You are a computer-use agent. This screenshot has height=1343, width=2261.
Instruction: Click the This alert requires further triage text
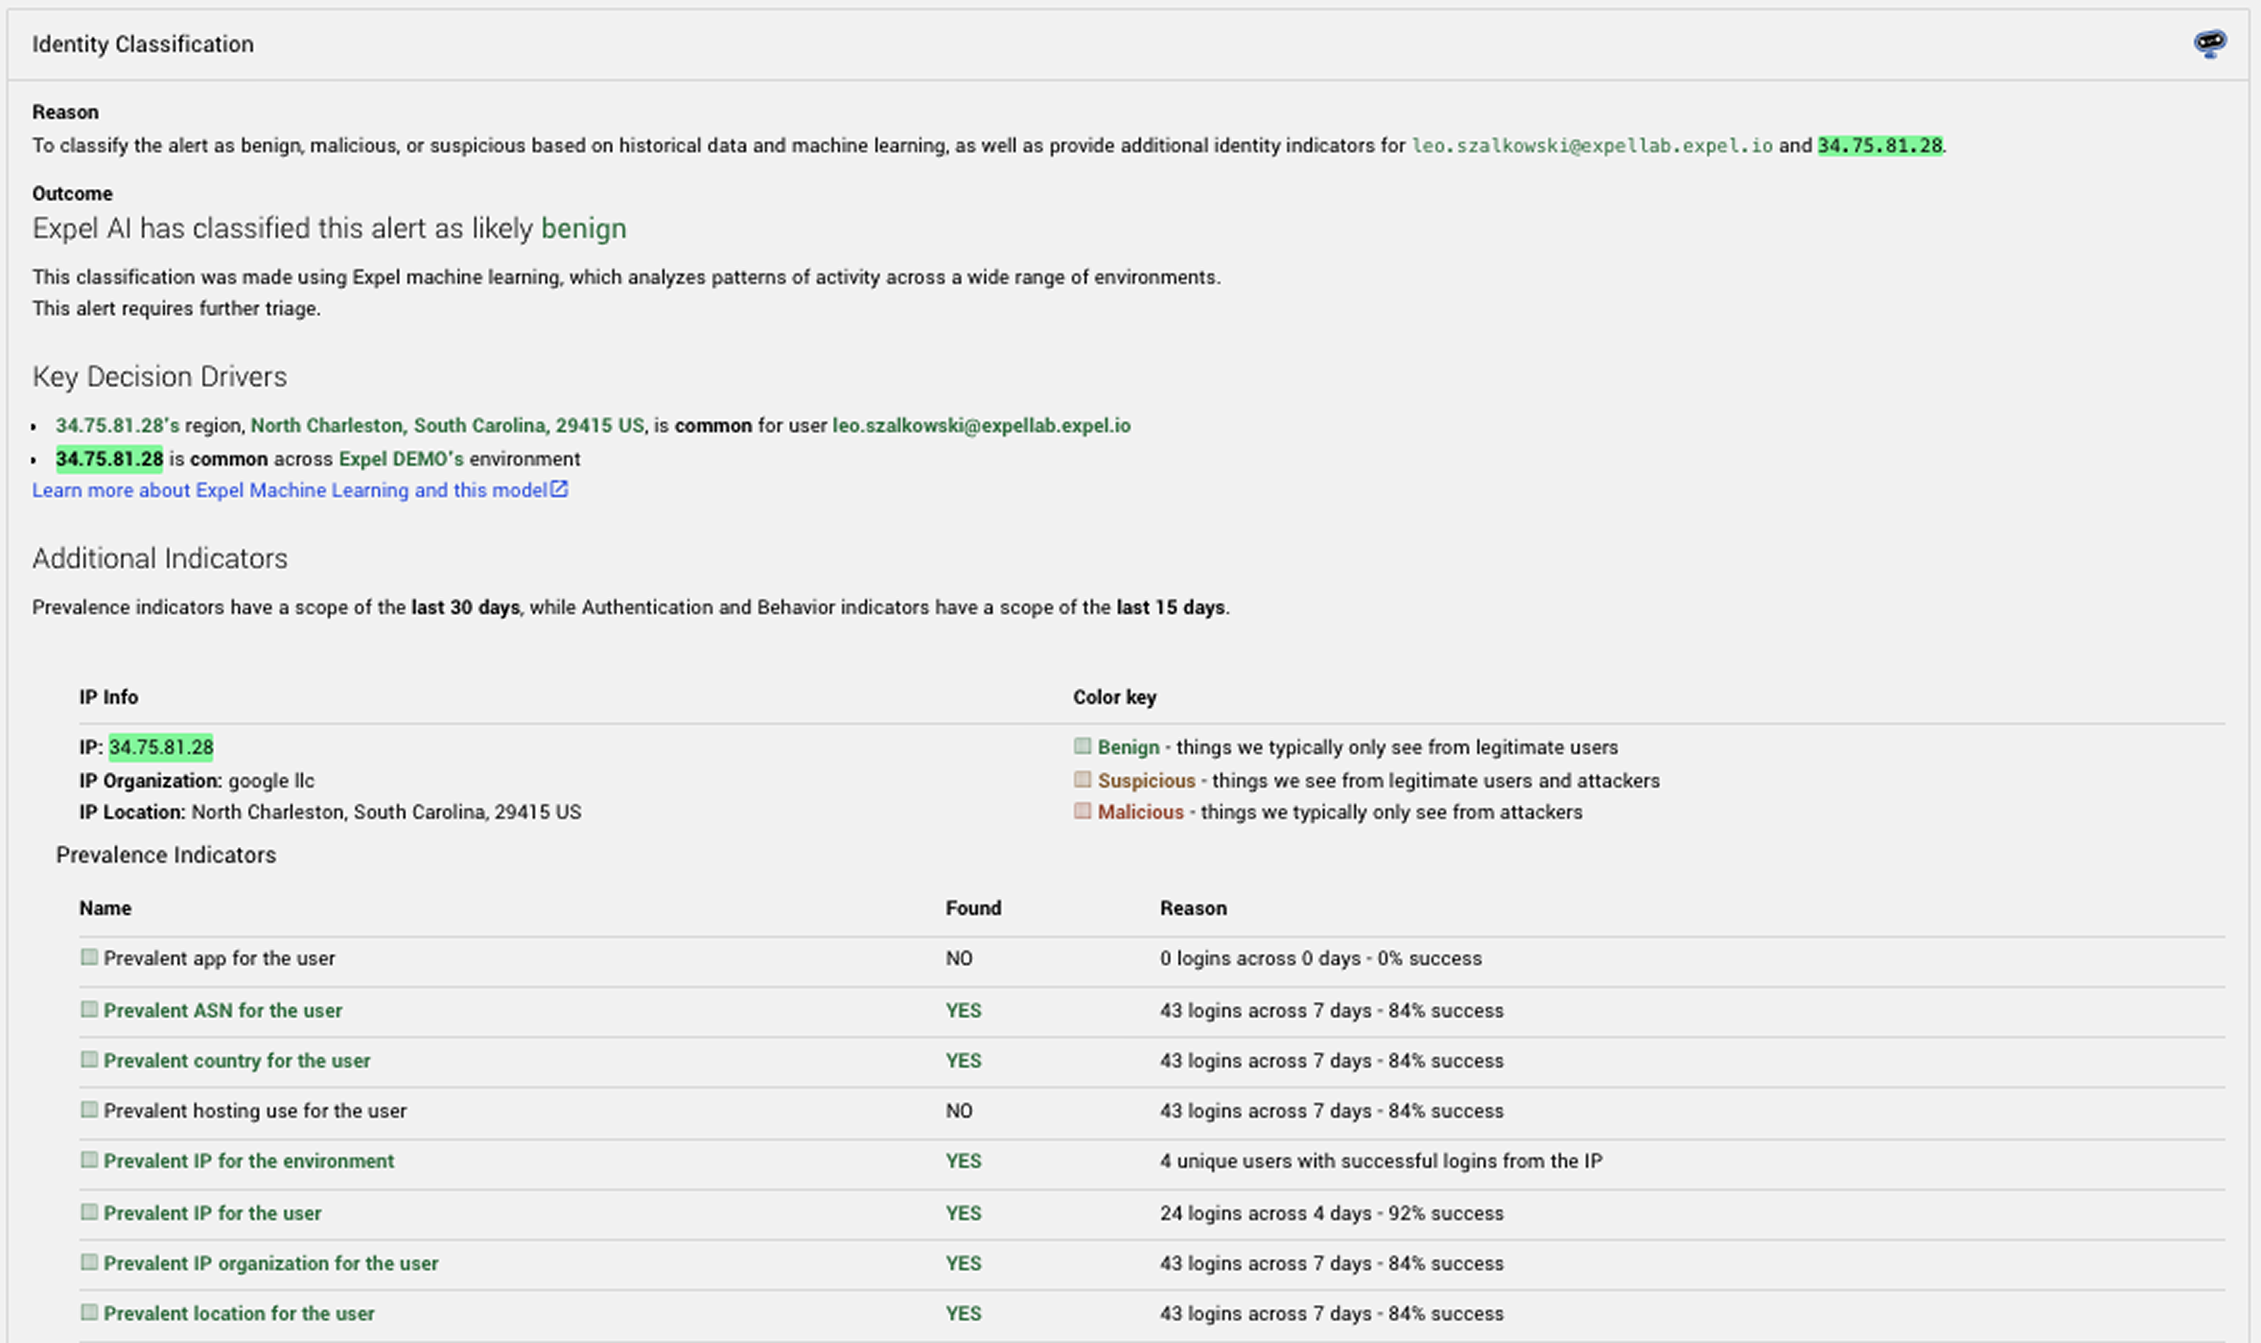click(177, 309)
